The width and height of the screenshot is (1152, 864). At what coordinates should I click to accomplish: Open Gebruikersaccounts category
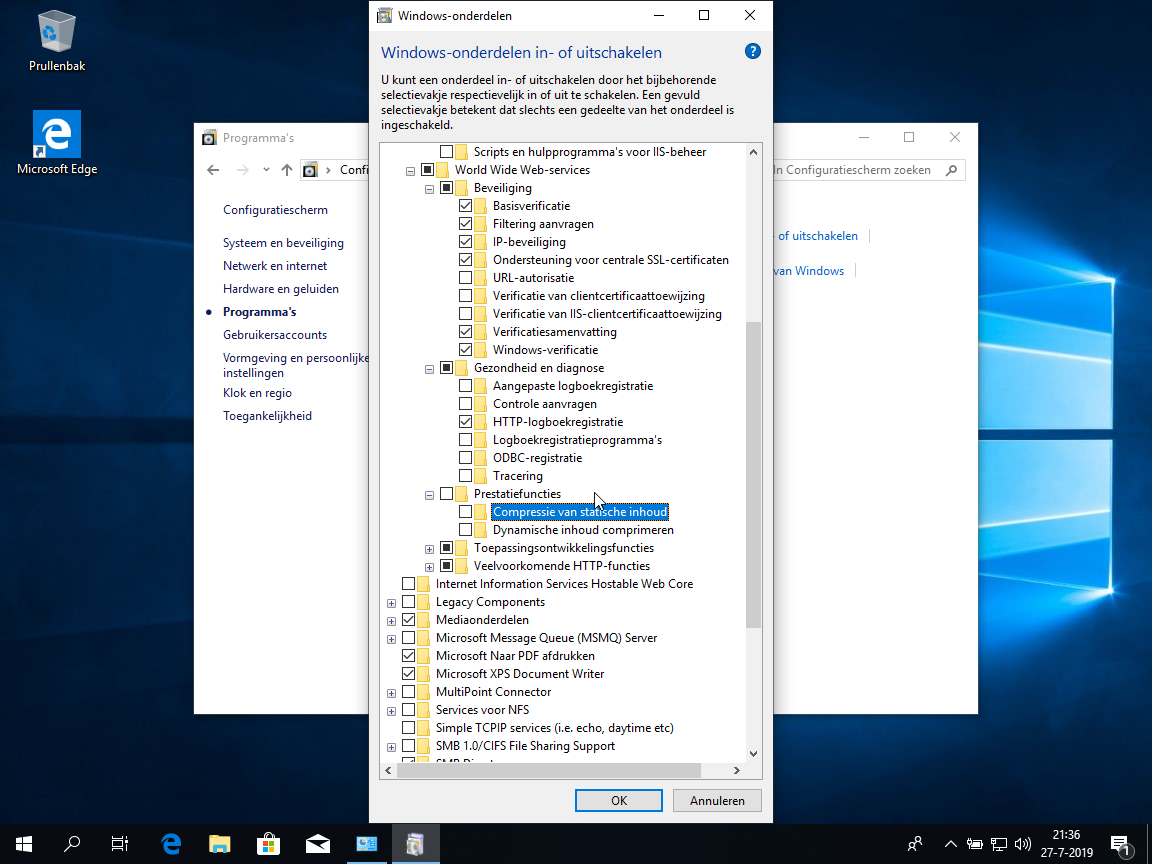click(275, 334)
